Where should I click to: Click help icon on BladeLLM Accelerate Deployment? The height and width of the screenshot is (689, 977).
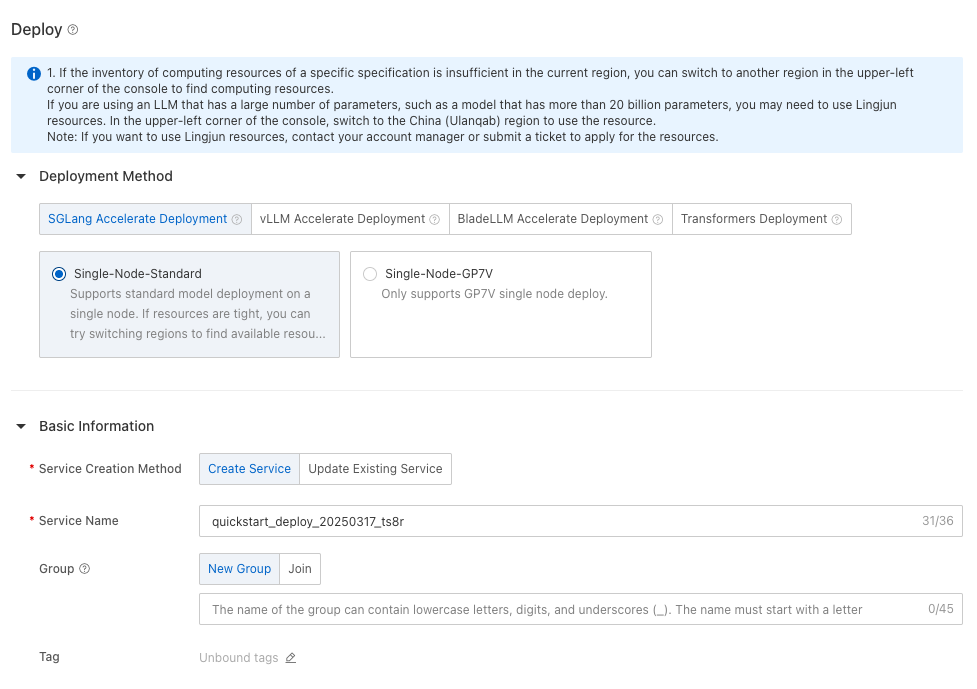click(x=658, y=220)
